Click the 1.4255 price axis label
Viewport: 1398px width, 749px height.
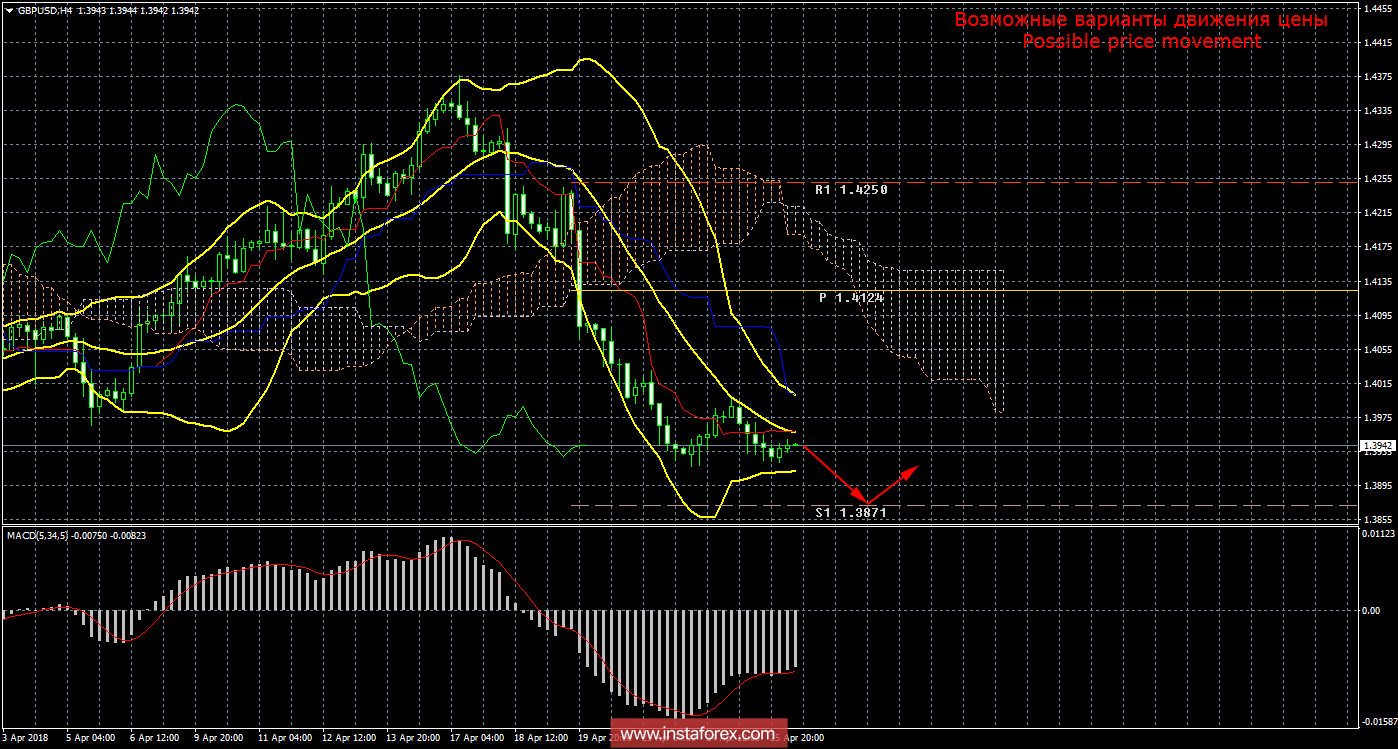(x=1378, y=179)
